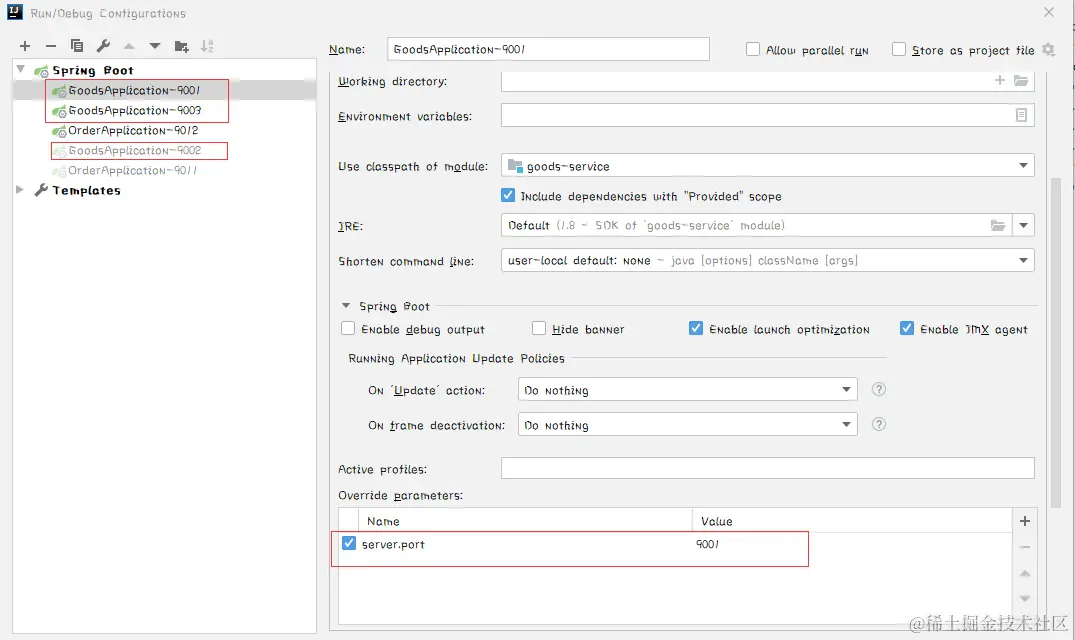Select OrderApplication-9012 configuration
This screenshot has height=640, width=1075.
(x=133, y=130)
